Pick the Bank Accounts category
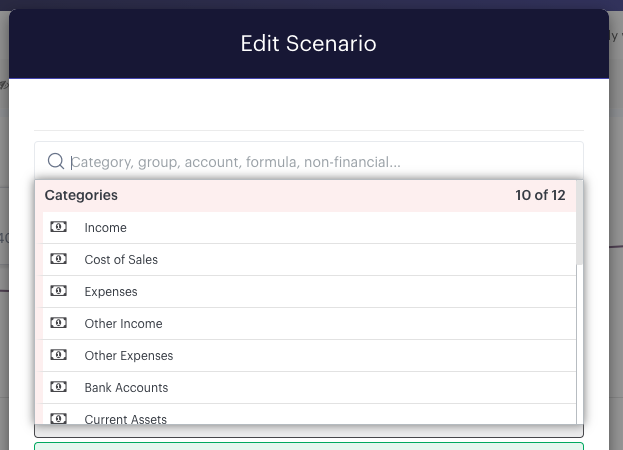Screen dimensions: 623x450 (309, 388)
